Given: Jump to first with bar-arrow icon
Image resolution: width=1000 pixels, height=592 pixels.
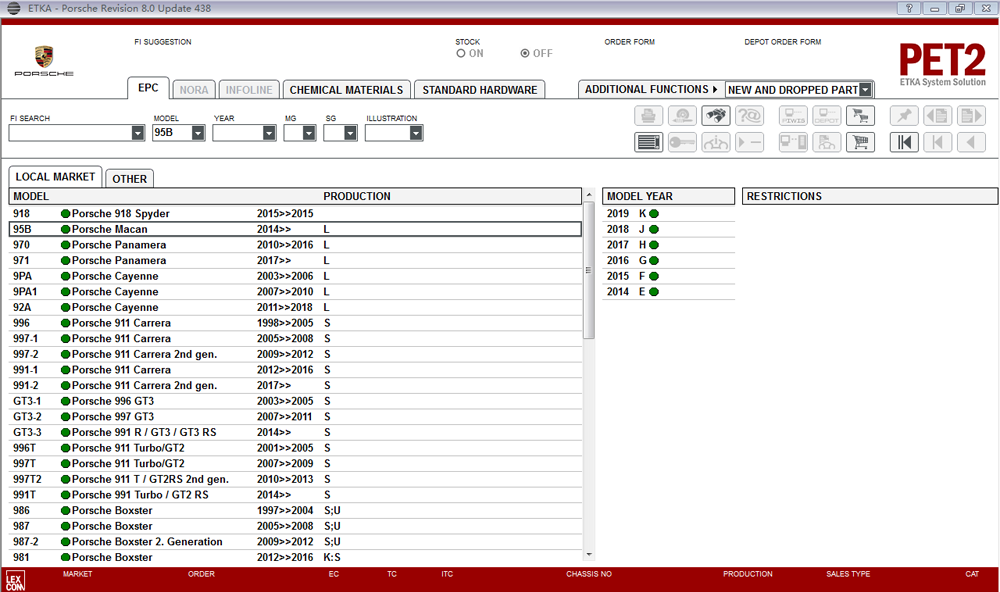Looking at the screenshot, I should pos(904,142).
